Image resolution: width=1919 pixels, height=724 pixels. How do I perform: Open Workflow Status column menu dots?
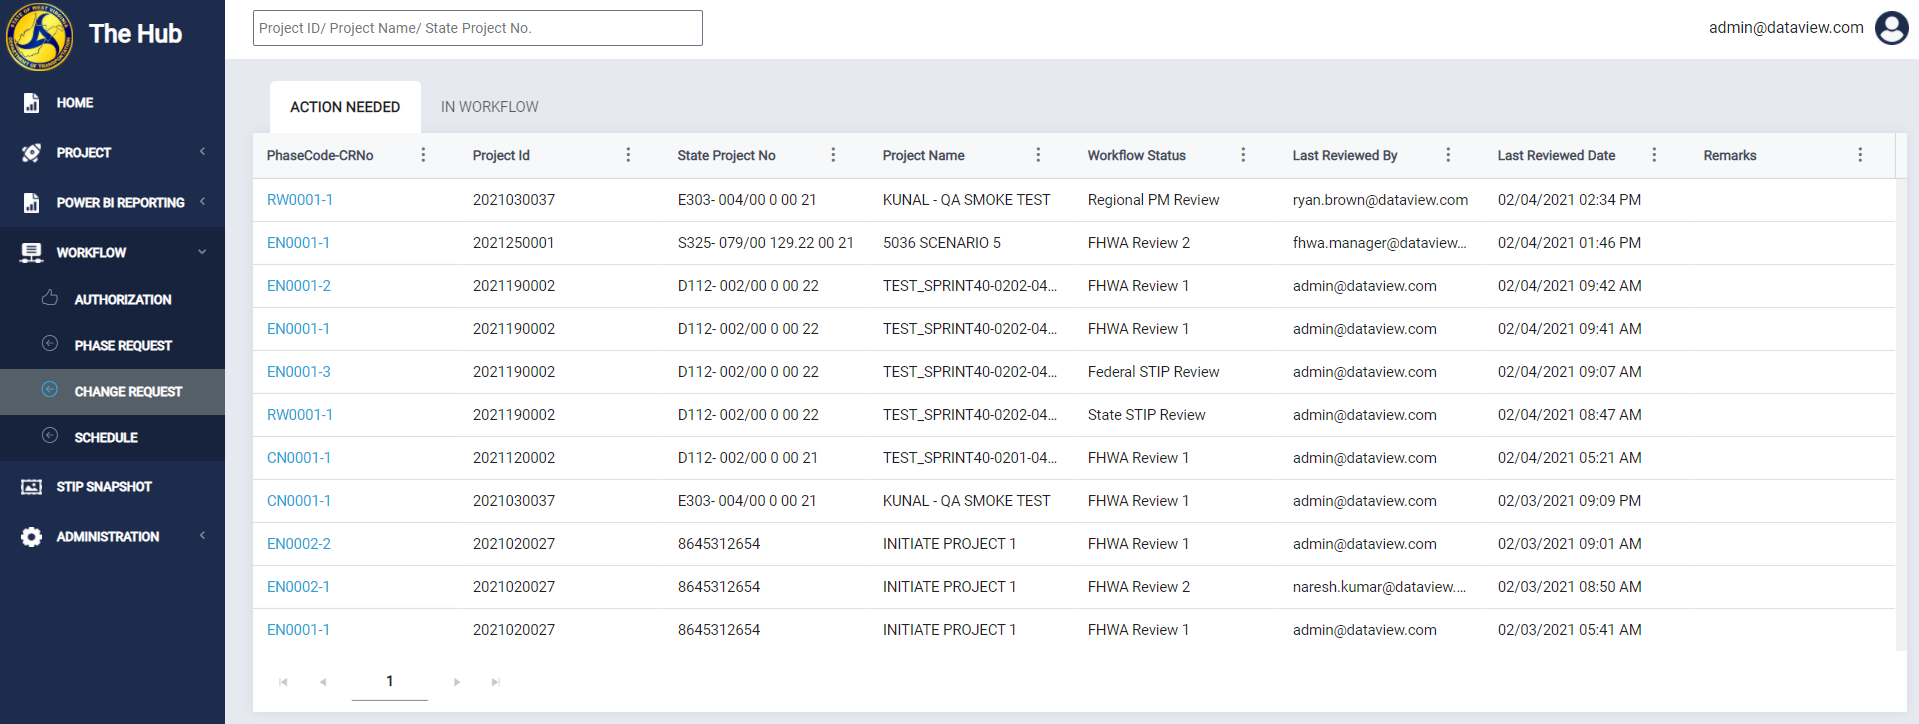coord(1243,155)
